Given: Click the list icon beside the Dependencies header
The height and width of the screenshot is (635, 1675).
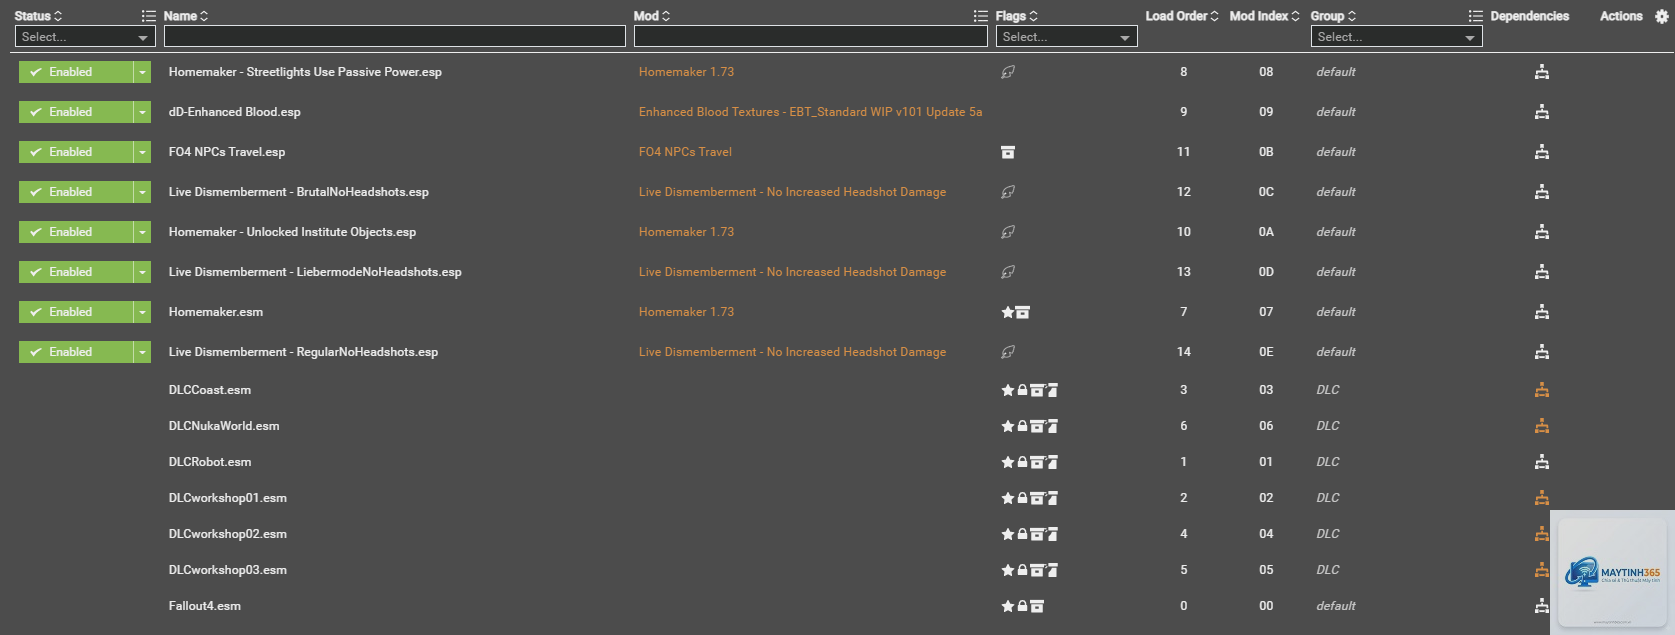Looking at the screenshot, I should pyautogui.click(x=1476, y=16).
